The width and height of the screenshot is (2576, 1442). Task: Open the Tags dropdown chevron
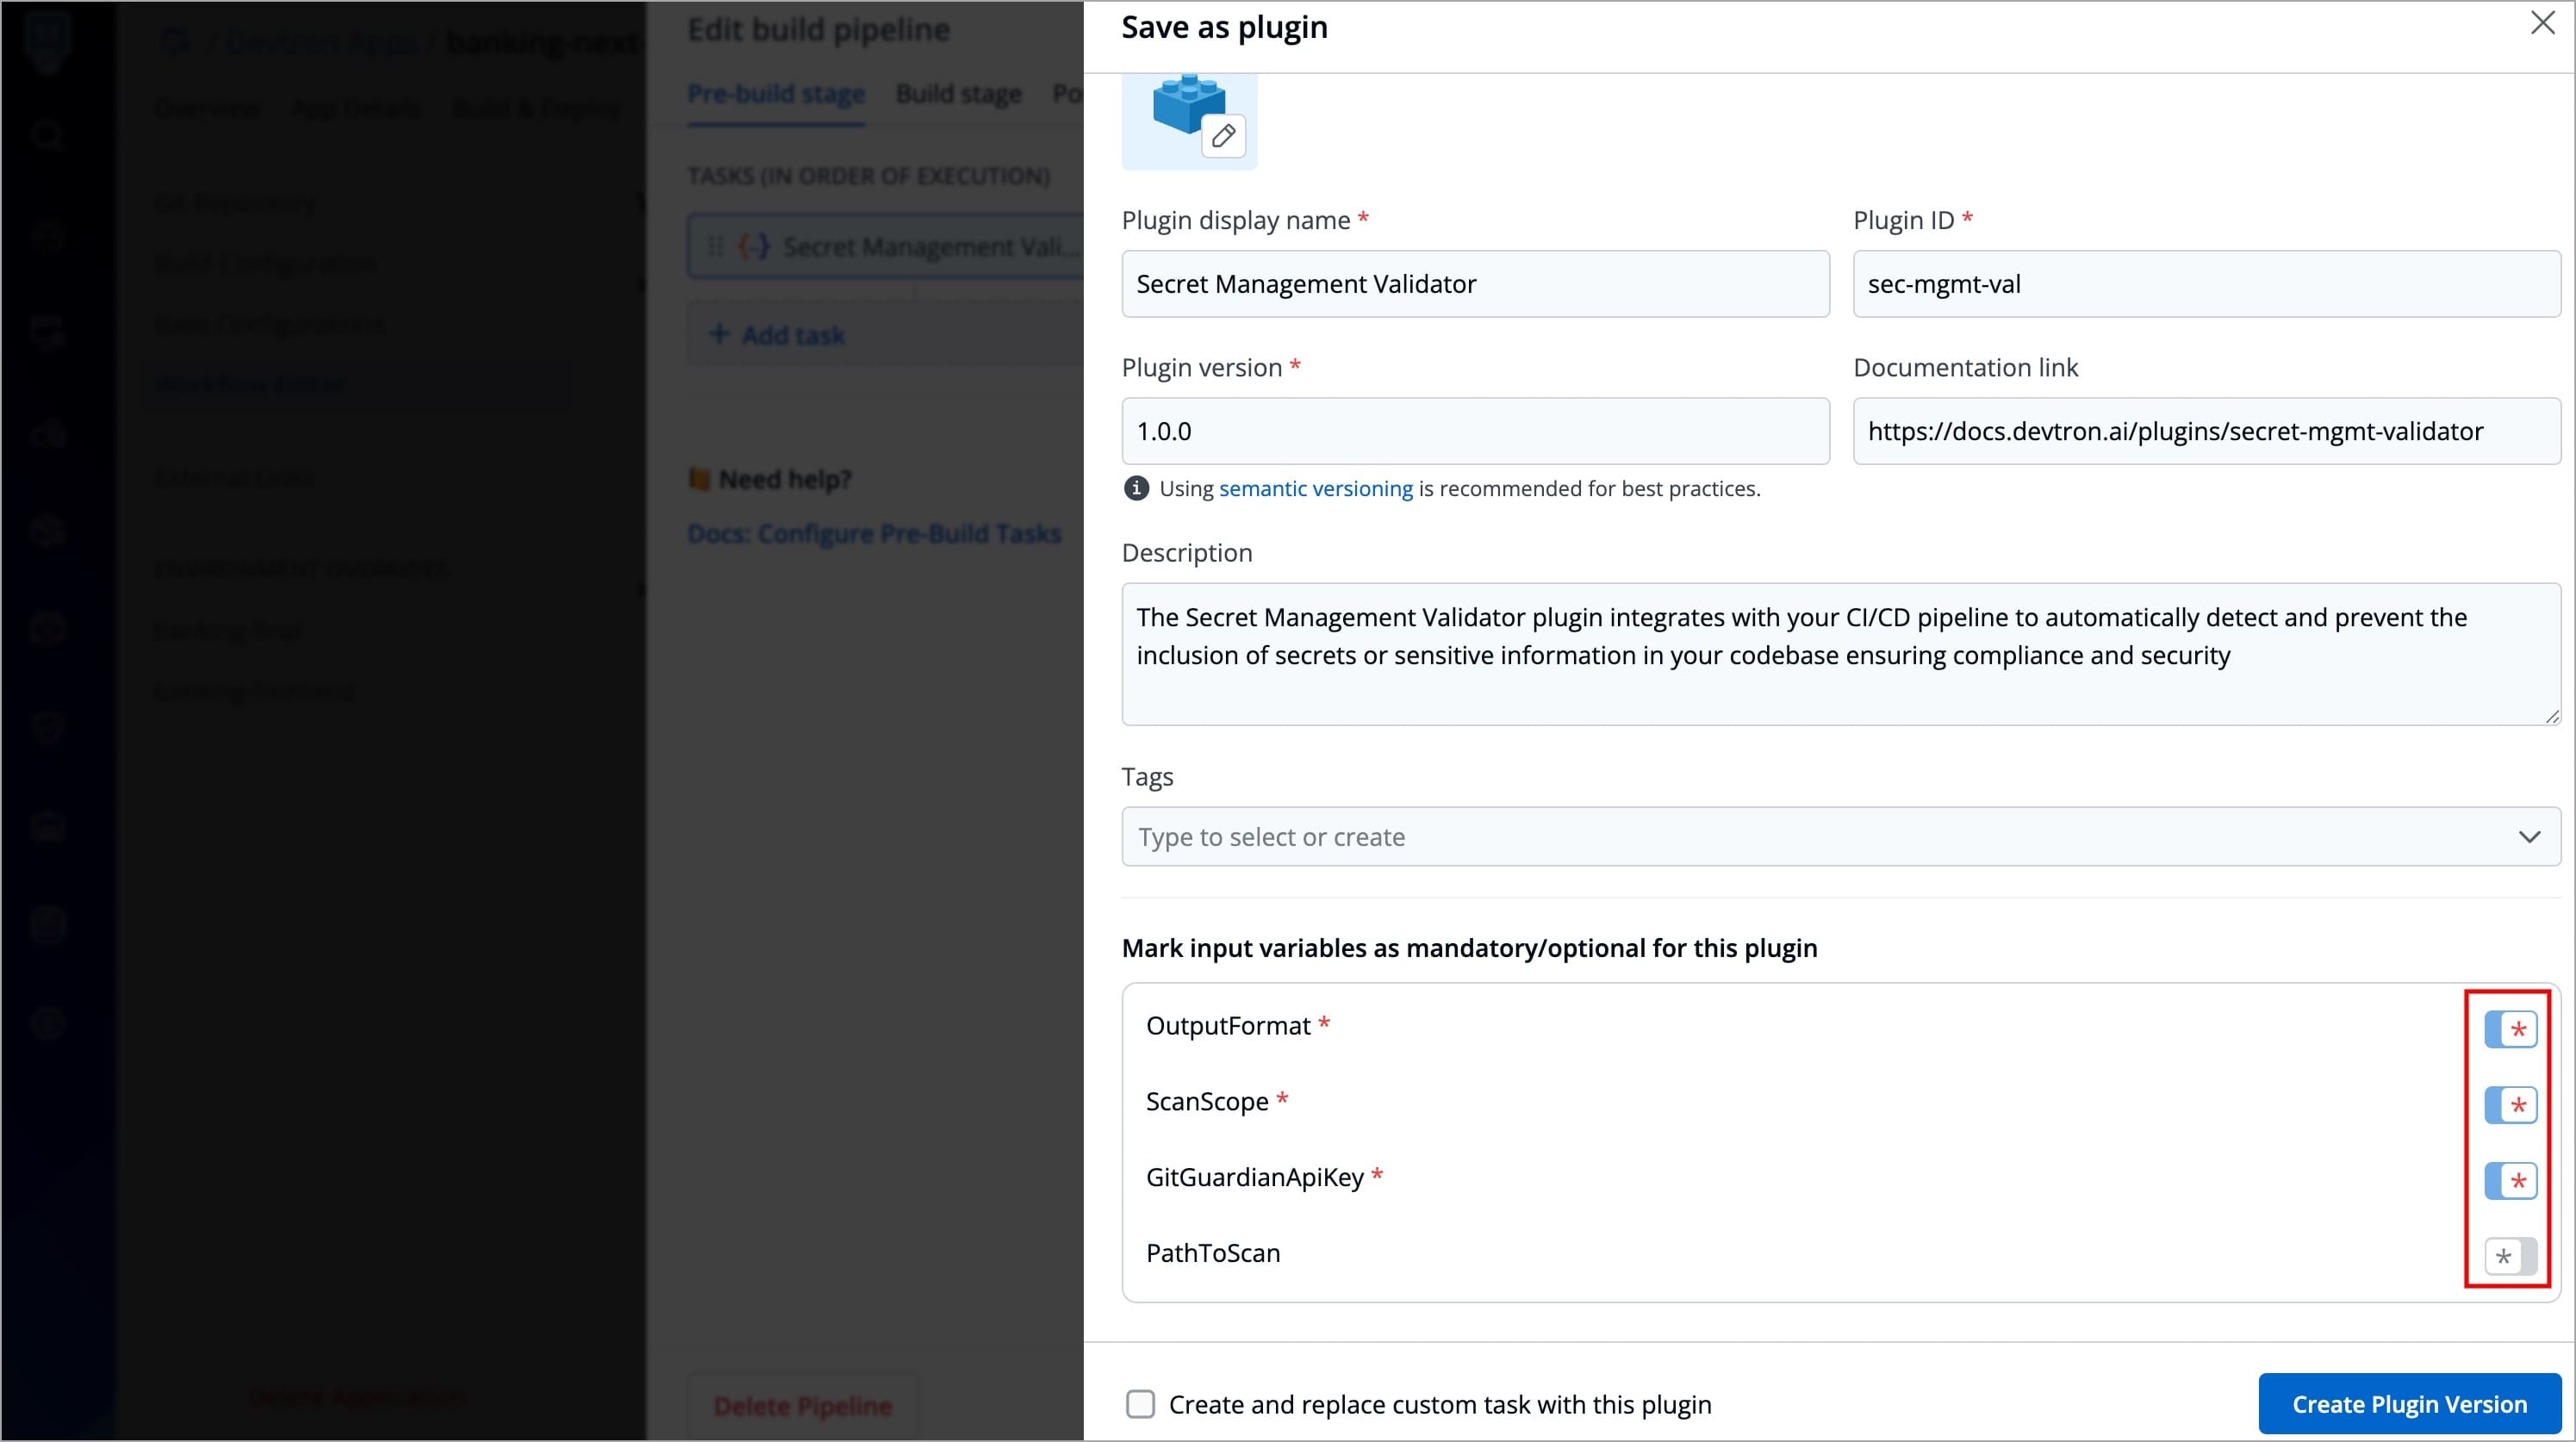coord(2529,837)
